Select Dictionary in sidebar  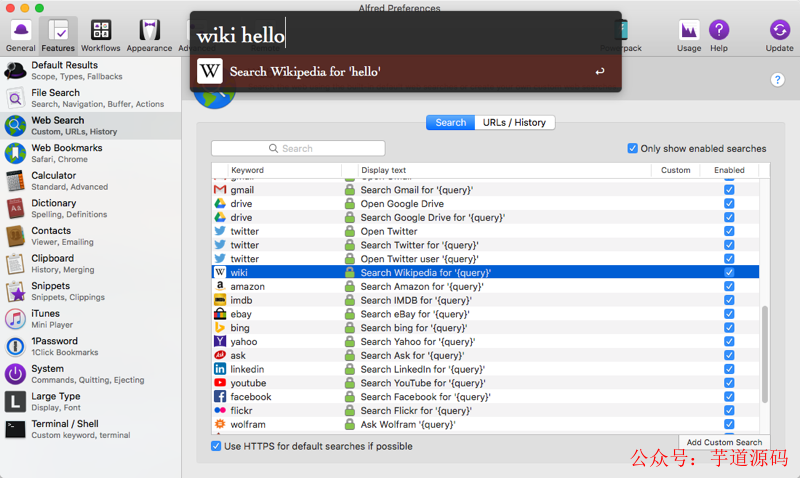click(91, 208)
